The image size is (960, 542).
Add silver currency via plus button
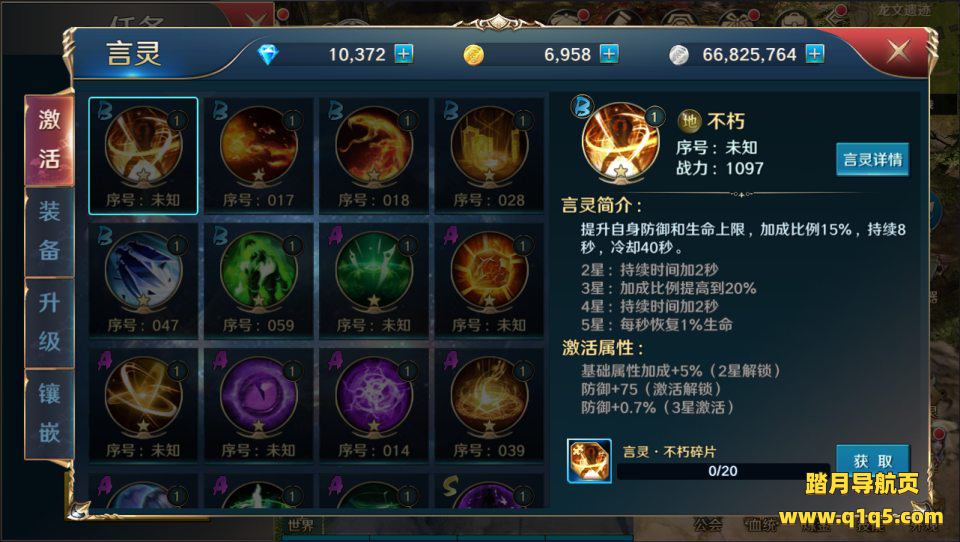pos(814,54)
